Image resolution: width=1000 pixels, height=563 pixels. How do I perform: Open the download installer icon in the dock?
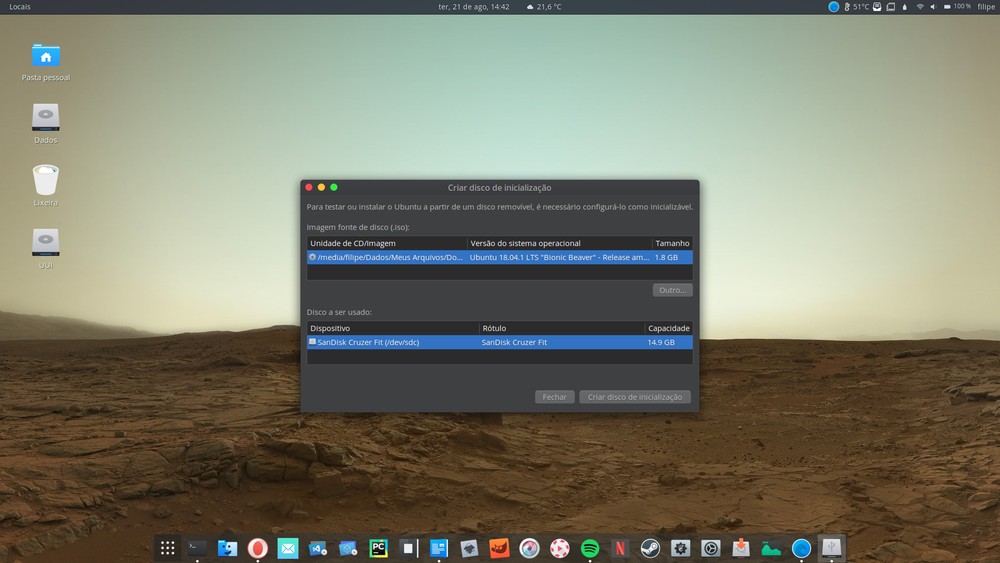(741, 548)
